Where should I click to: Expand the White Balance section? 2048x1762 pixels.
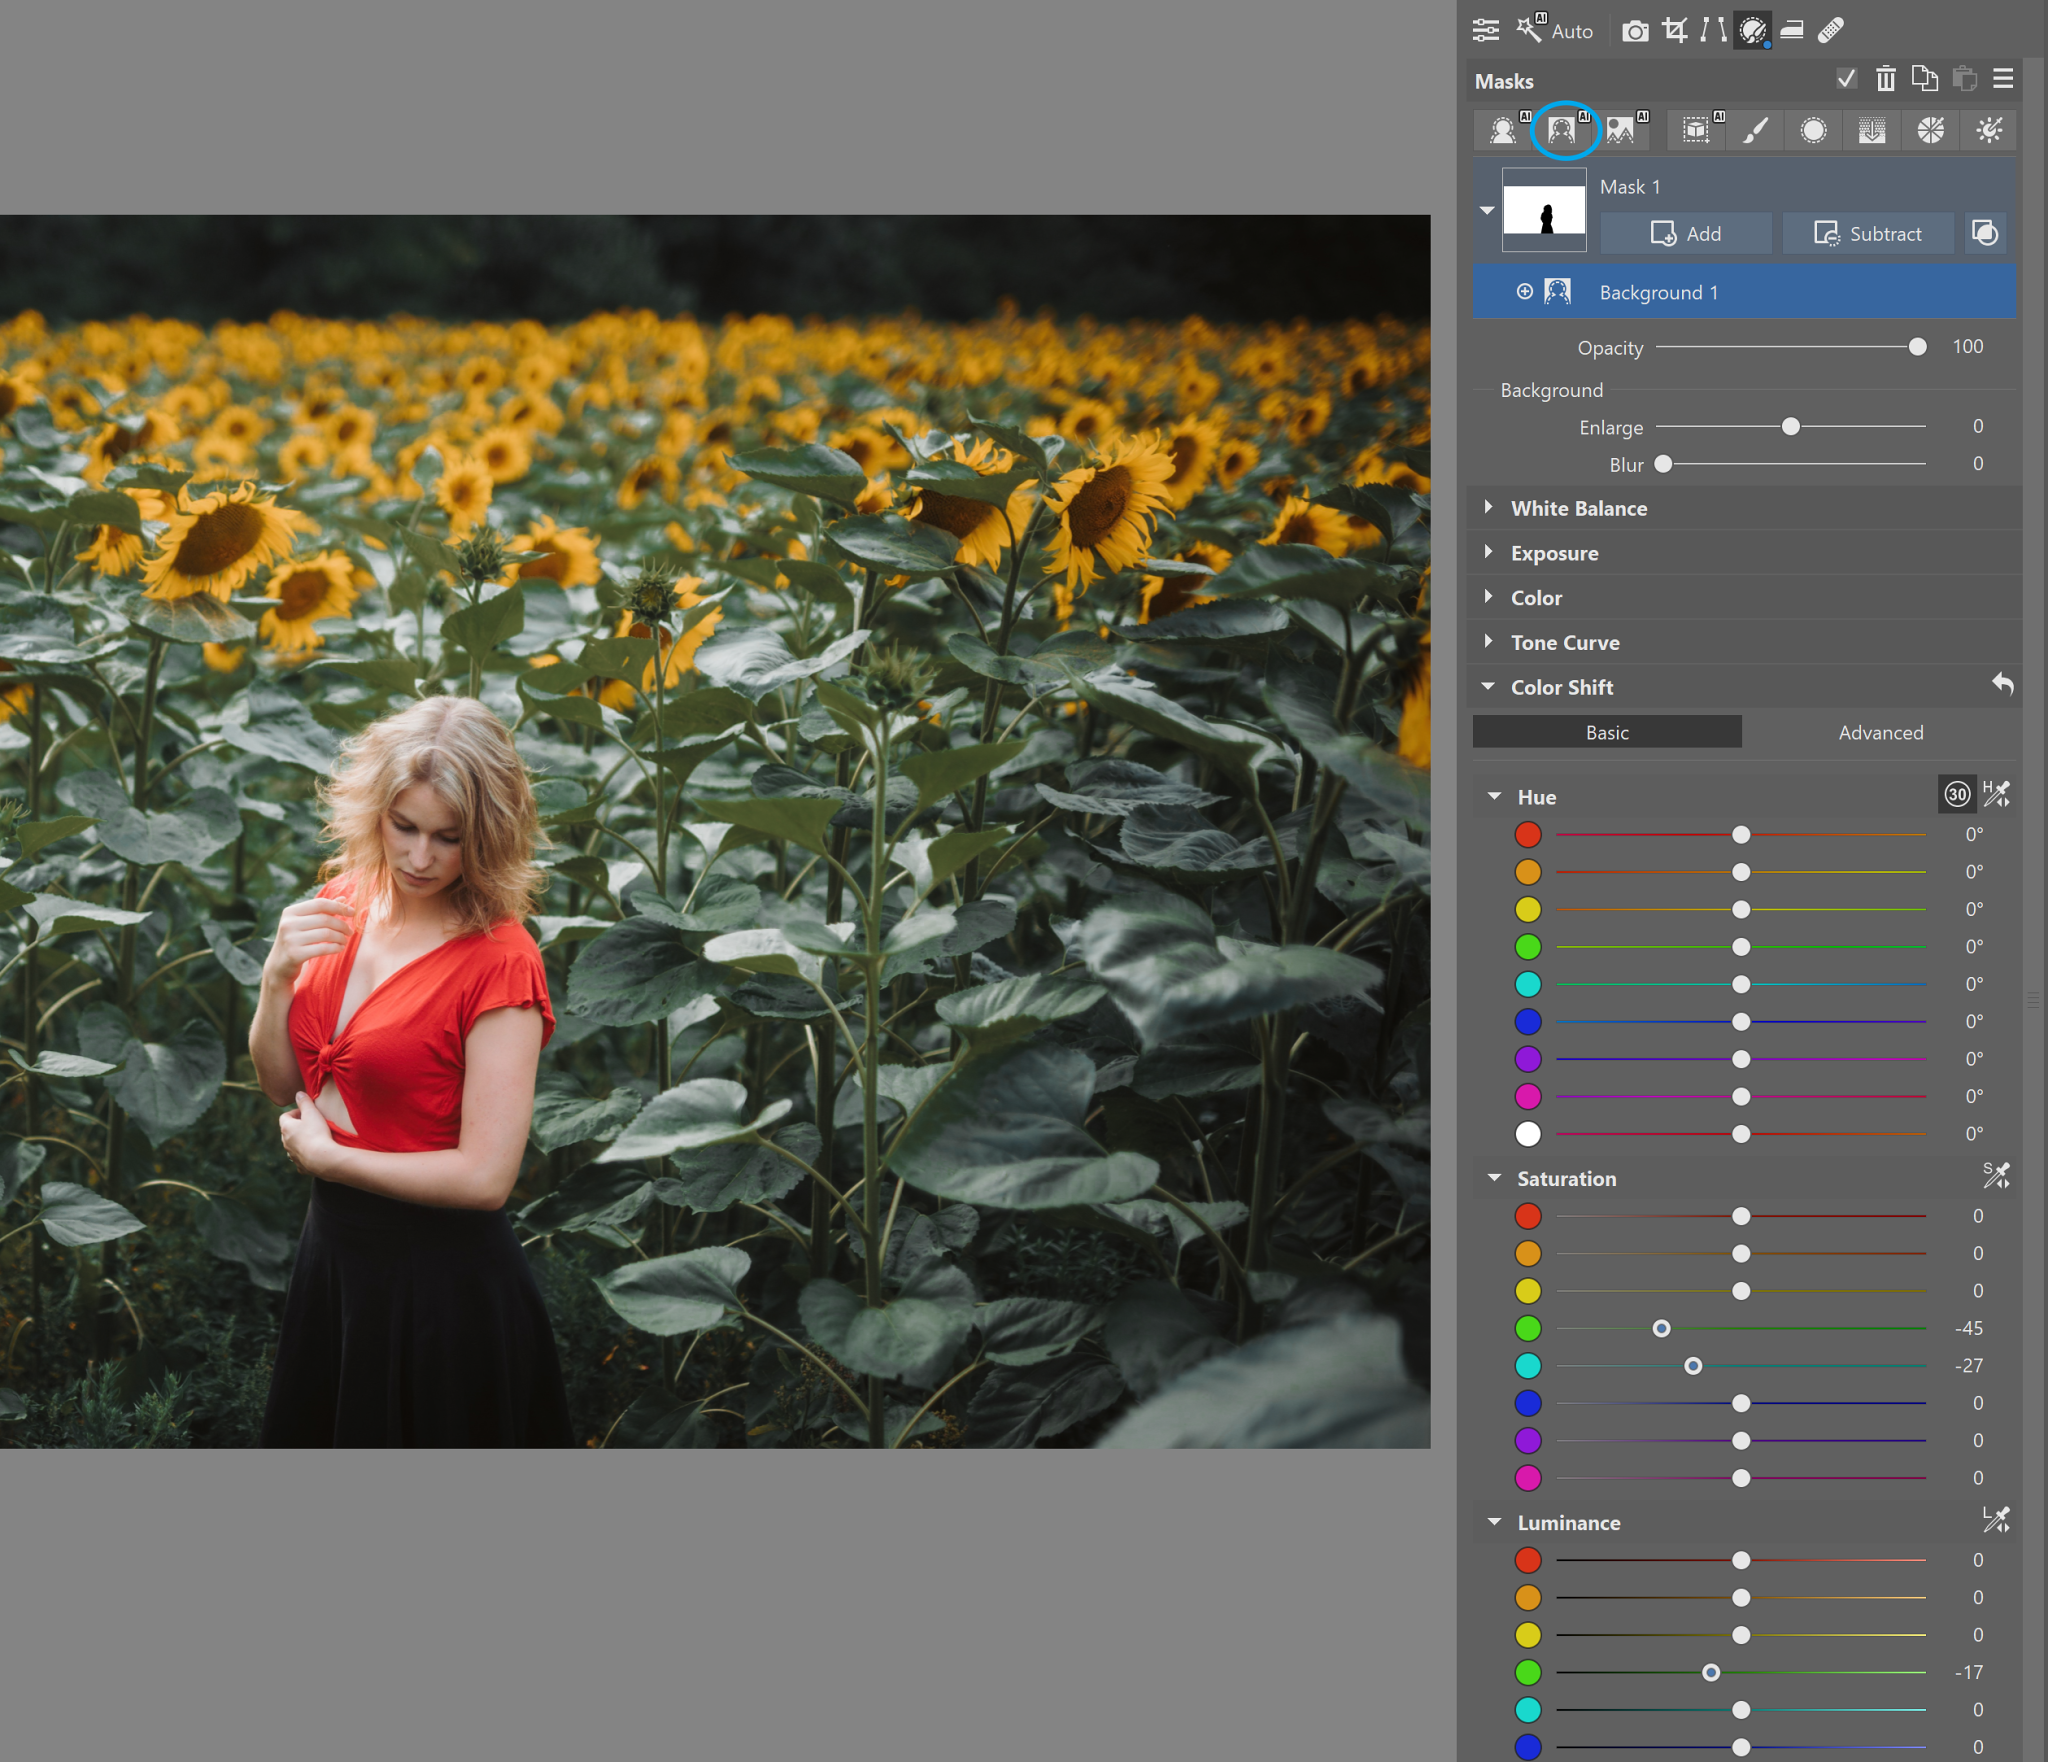click(1578, 508)
